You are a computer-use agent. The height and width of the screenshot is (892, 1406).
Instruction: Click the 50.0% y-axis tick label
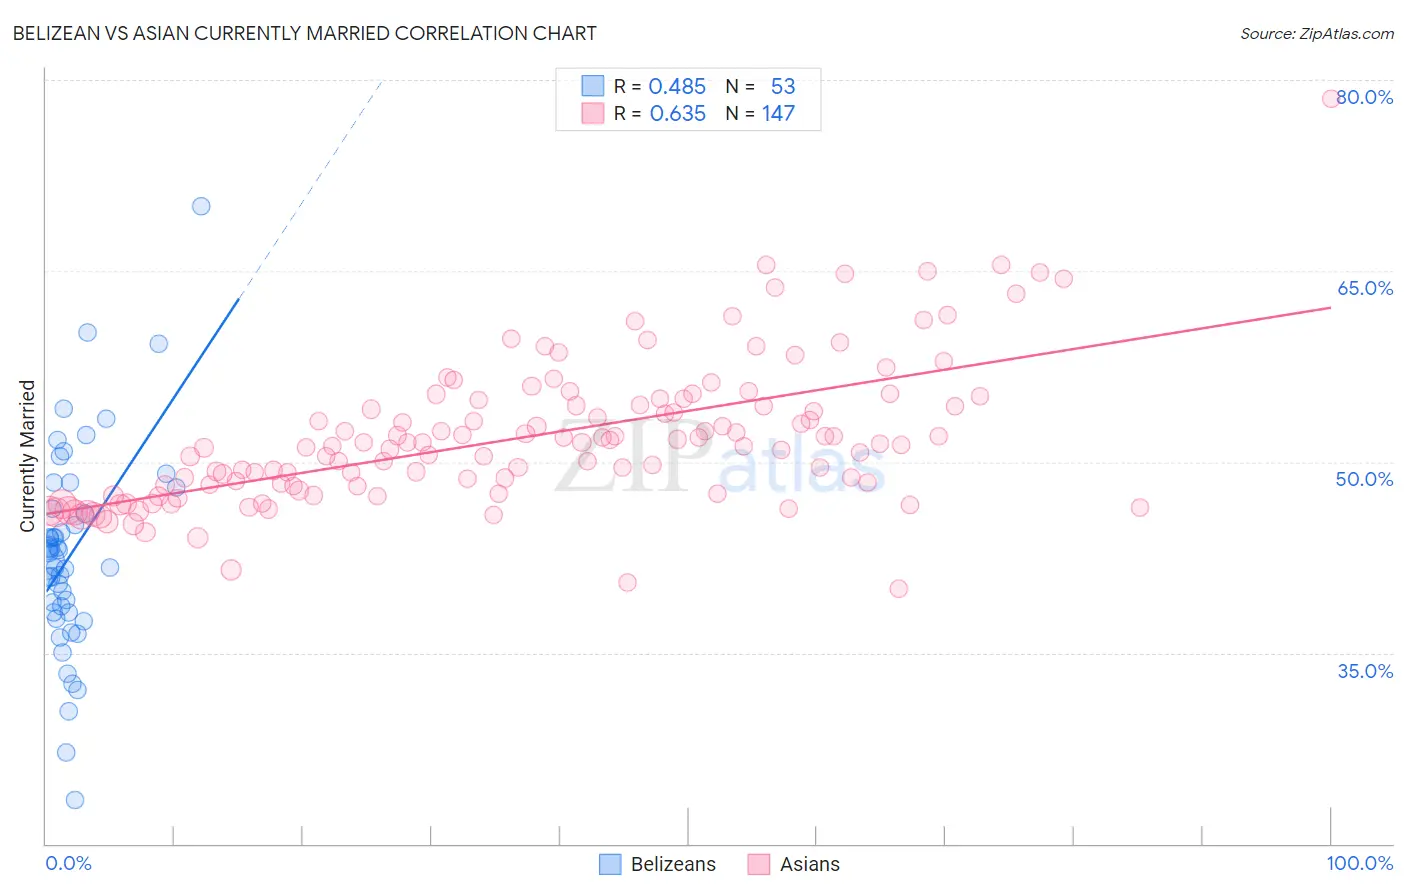(1365, 479)
